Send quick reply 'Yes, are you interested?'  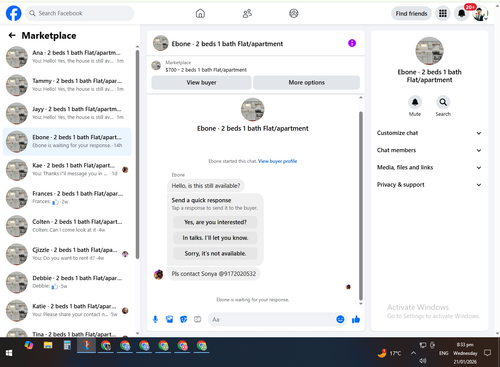(215, 222)
